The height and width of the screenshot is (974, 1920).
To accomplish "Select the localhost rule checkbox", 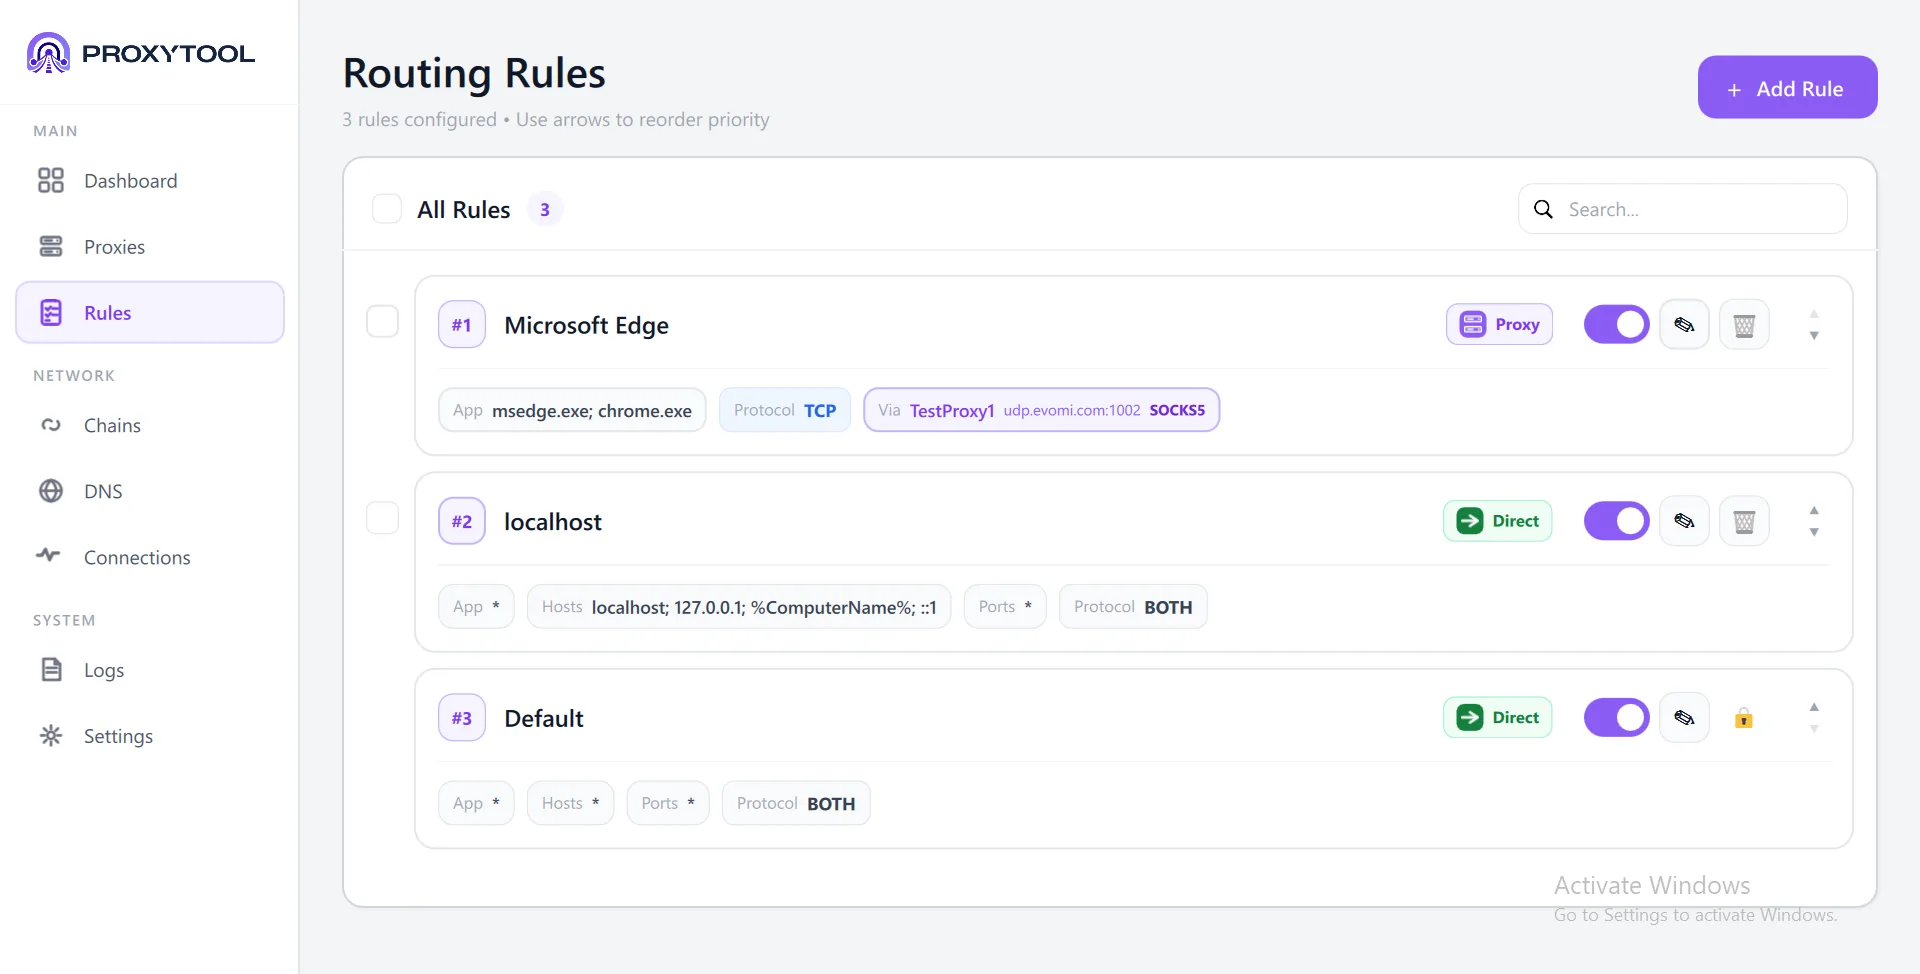I will [x=382, y=518].
